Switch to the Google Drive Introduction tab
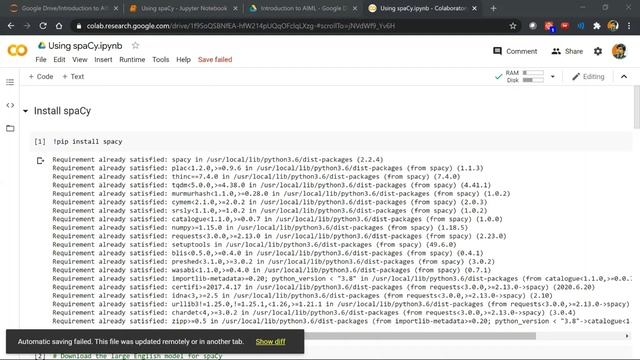Viewport: 640px width, 360px height. coord(64,8)
